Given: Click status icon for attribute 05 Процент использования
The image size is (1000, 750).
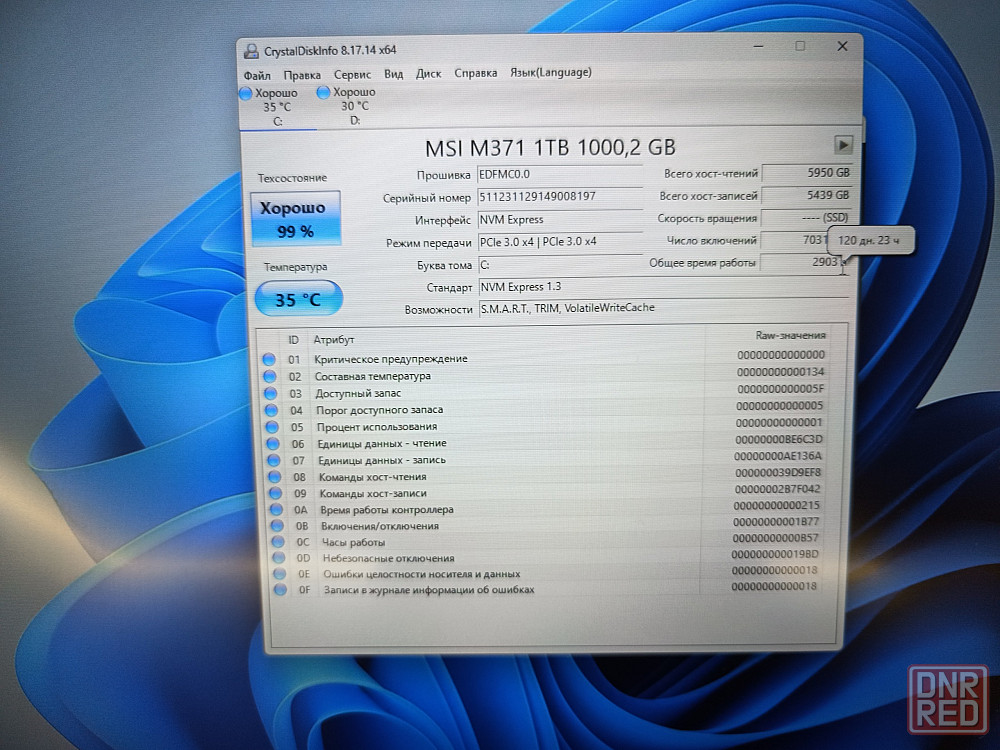Looking at the screenshot, I should point(269,427).
